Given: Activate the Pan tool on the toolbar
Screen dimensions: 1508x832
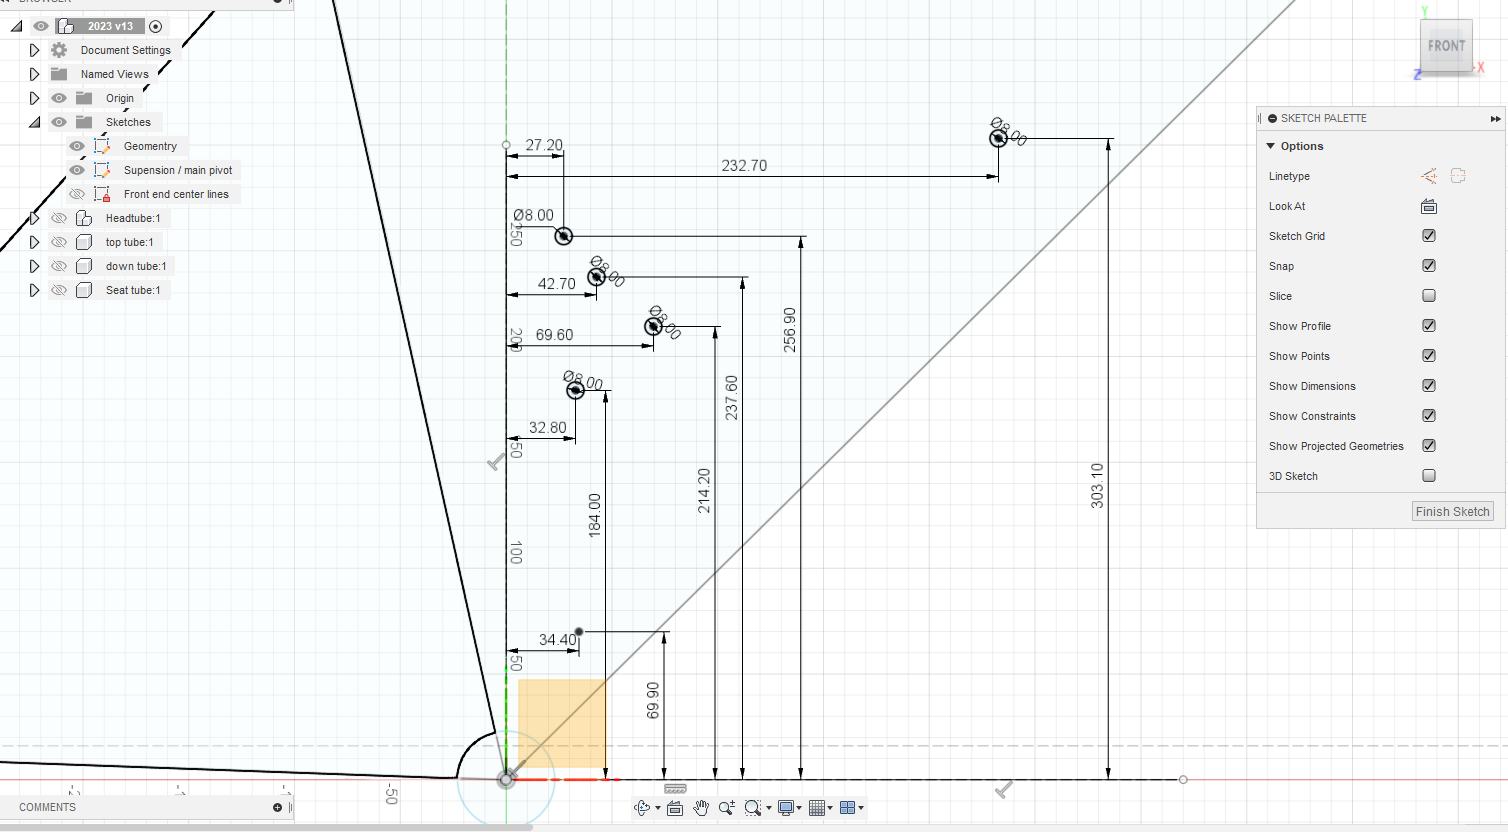Looking at the screenshot, I should point(701,807).
